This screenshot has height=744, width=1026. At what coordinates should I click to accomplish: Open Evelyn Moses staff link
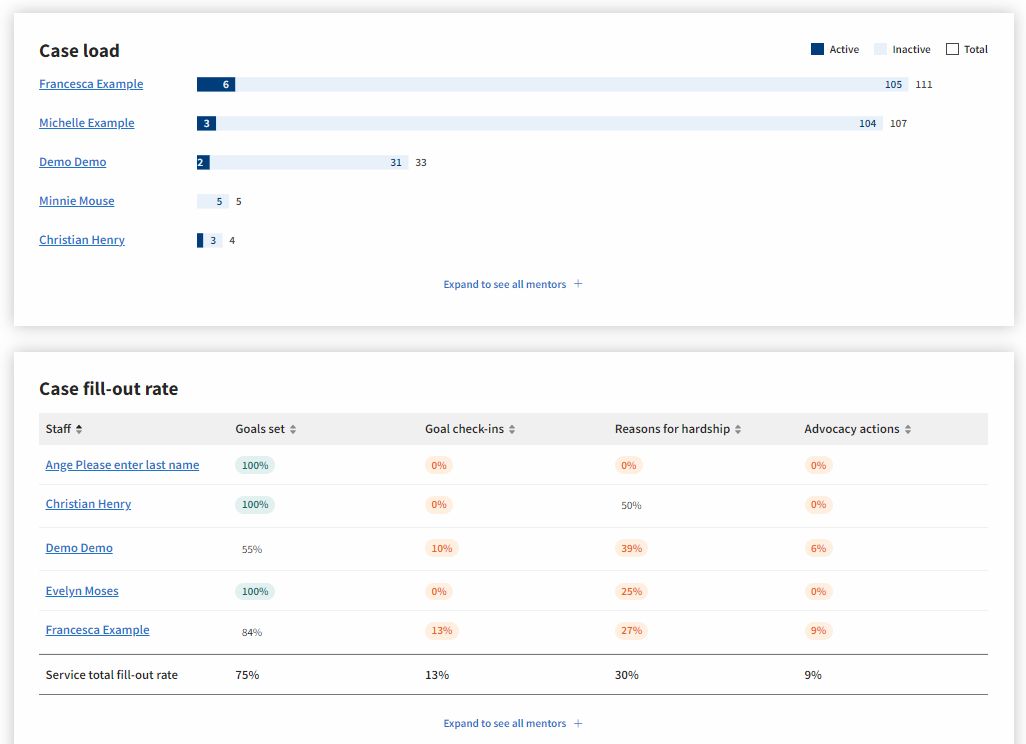pyautogui.click(x=82, y=591)
